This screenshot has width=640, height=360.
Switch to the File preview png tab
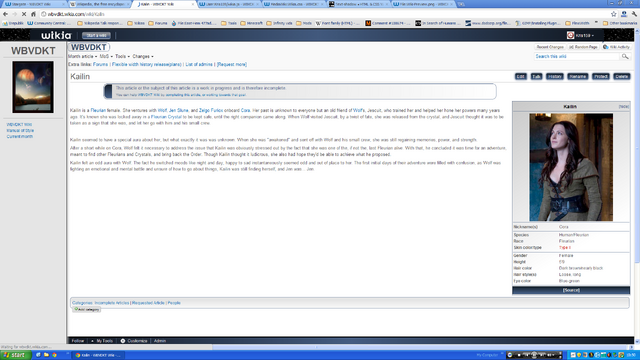pyautogui.click(x=424, y=4)
